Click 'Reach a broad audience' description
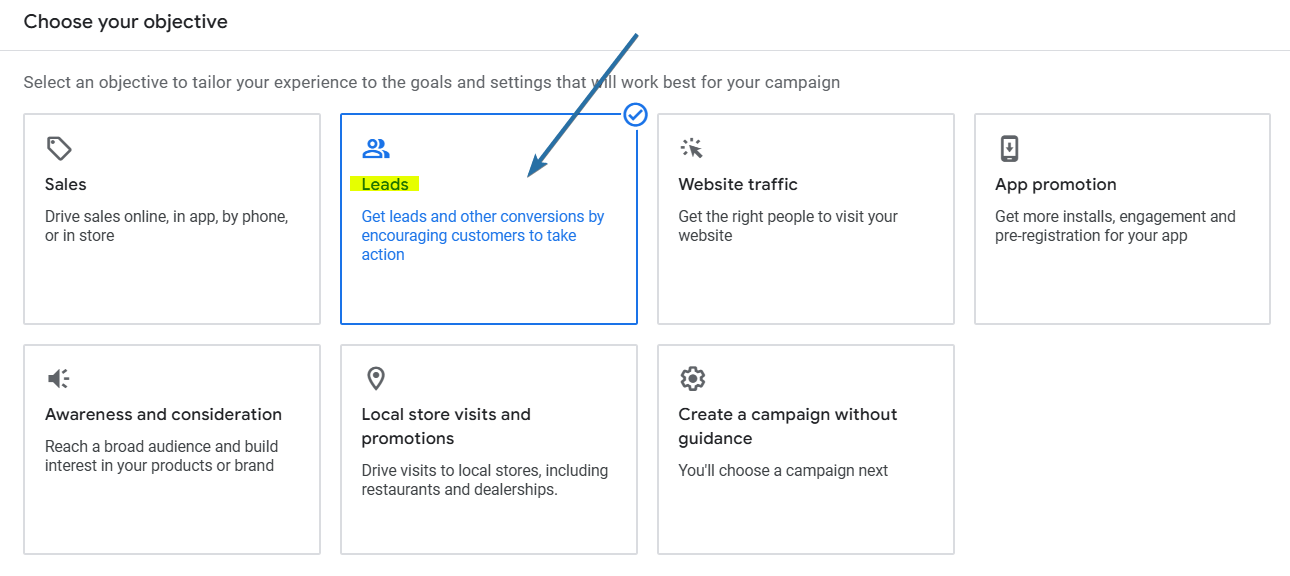Viewport: 1290px width, 576px height. click(161, 456)
